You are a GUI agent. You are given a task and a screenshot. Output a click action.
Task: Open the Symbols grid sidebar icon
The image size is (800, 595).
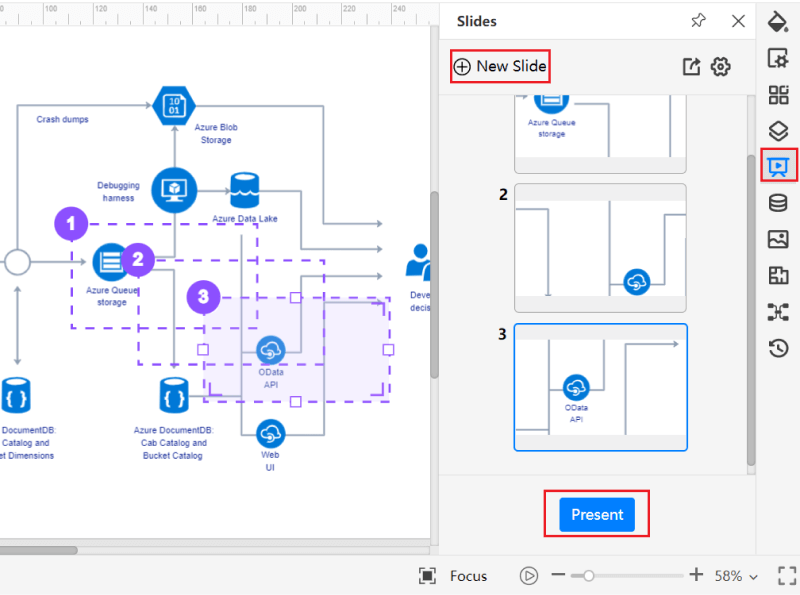778,95
